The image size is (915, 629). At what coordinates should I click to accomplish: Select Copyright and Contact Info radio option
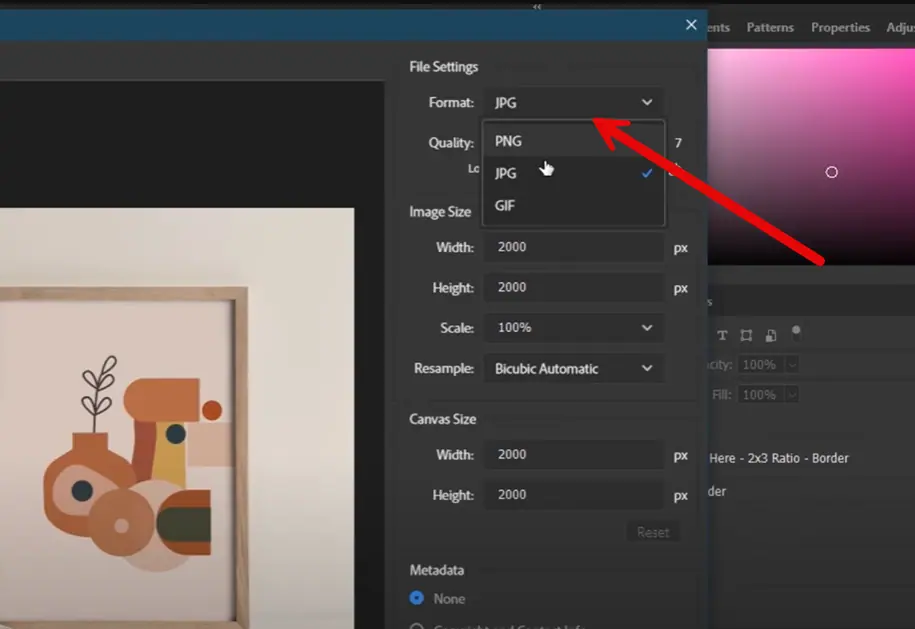[417, 626]
